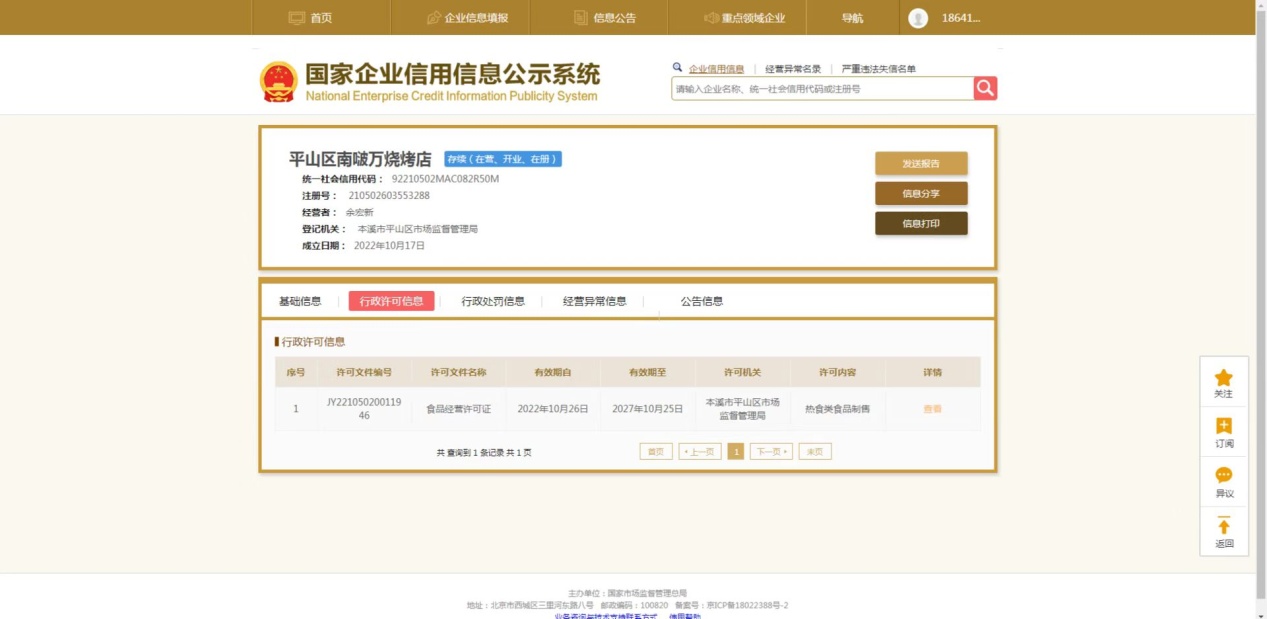The height and width of the screenshot is (619, 1267).
Task: Switch to the 行政处罚信息 tab
Action: click(493, 301)
